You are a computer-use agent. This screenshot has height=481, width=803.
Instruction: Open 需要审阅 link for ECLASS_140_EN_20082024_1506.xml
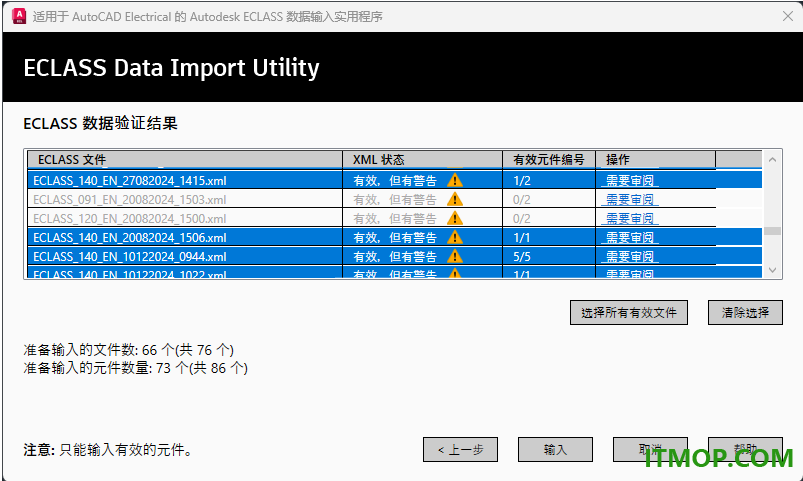point(630,238)
